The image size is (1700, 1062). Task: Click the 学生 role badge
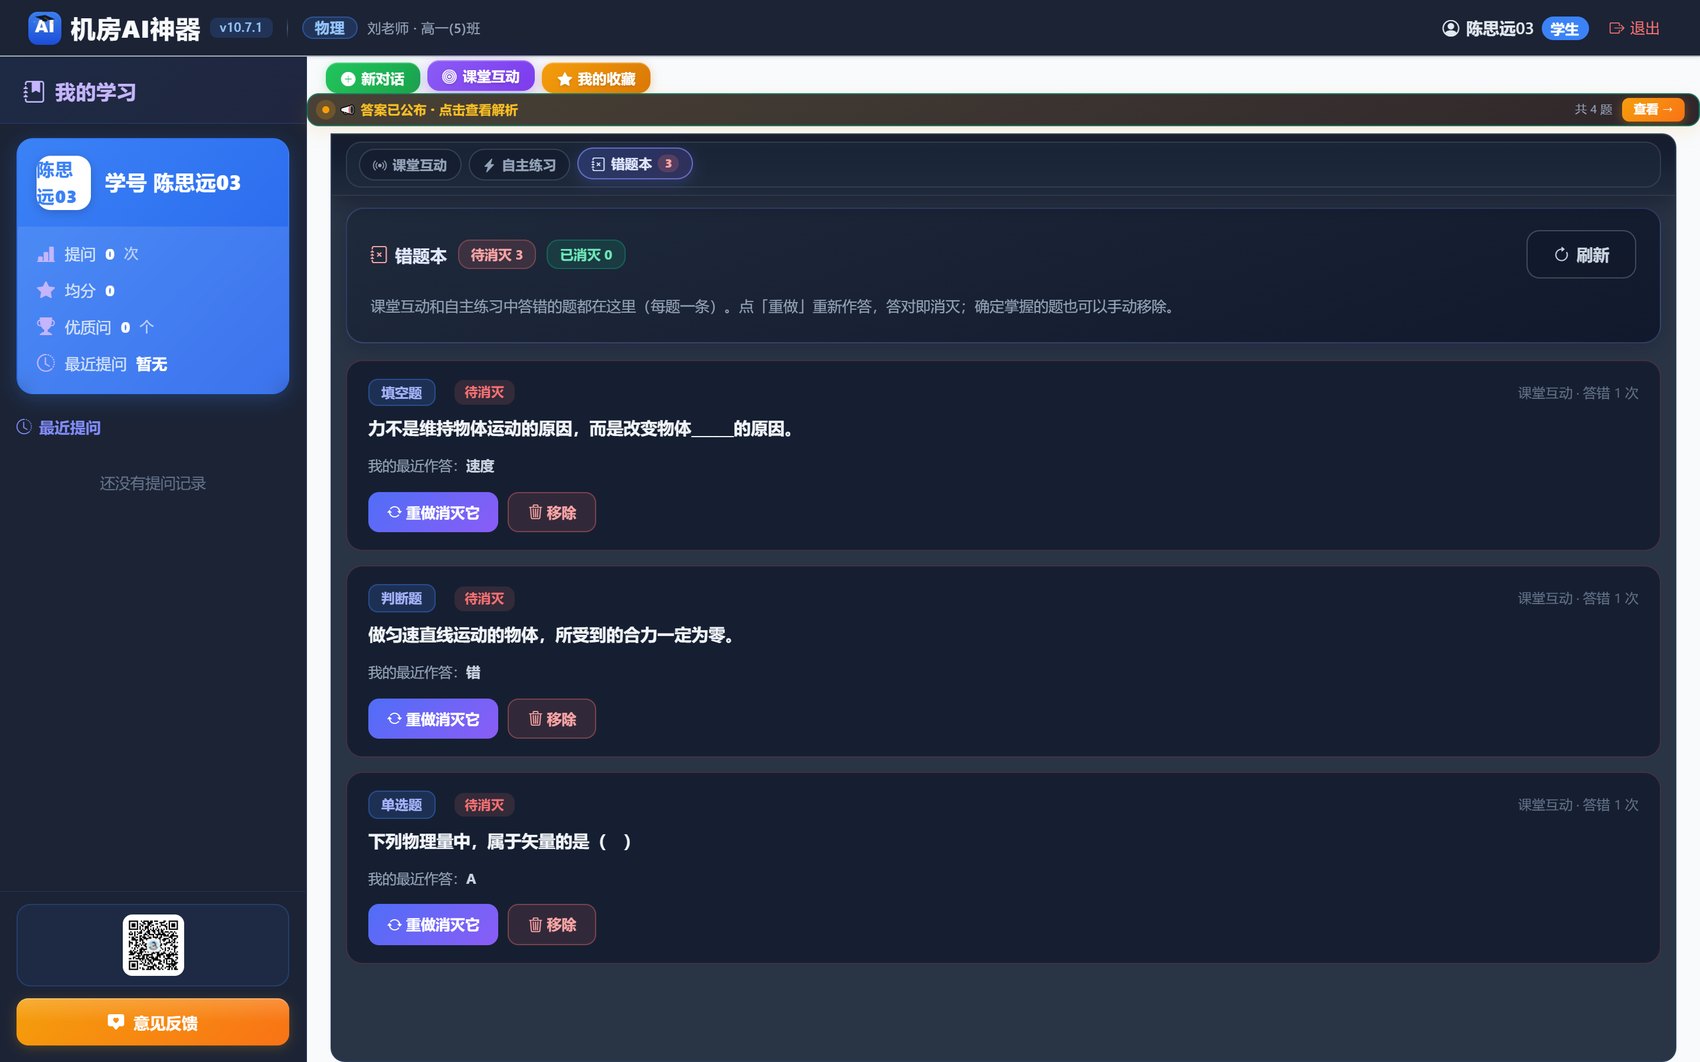click(1565, 28)
